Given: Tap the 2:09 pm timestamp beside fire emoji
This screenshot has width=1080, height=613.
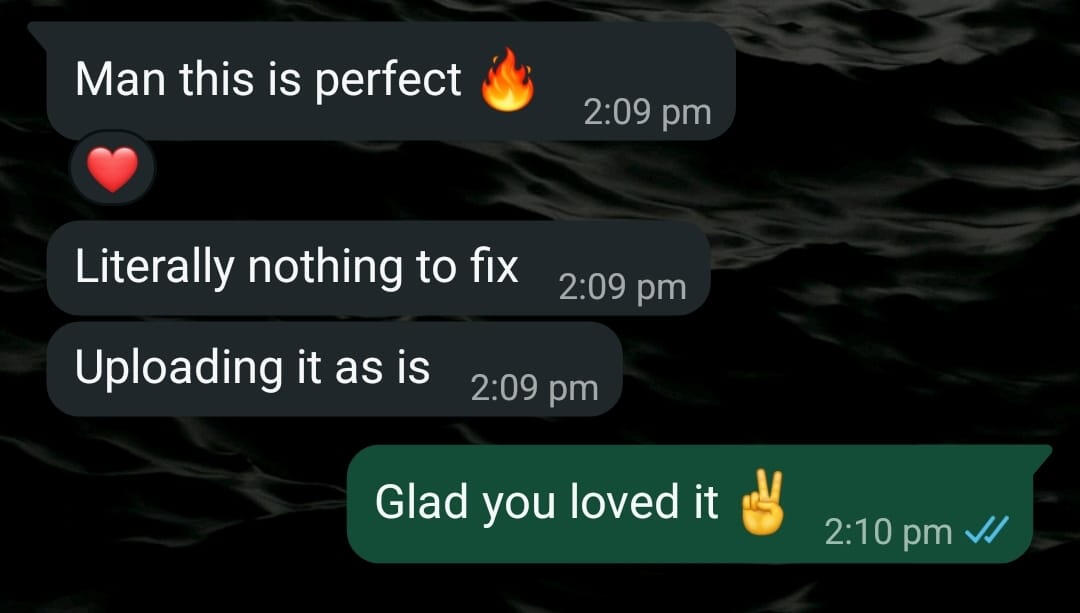Looking at the screenshot, I should 647,113.
